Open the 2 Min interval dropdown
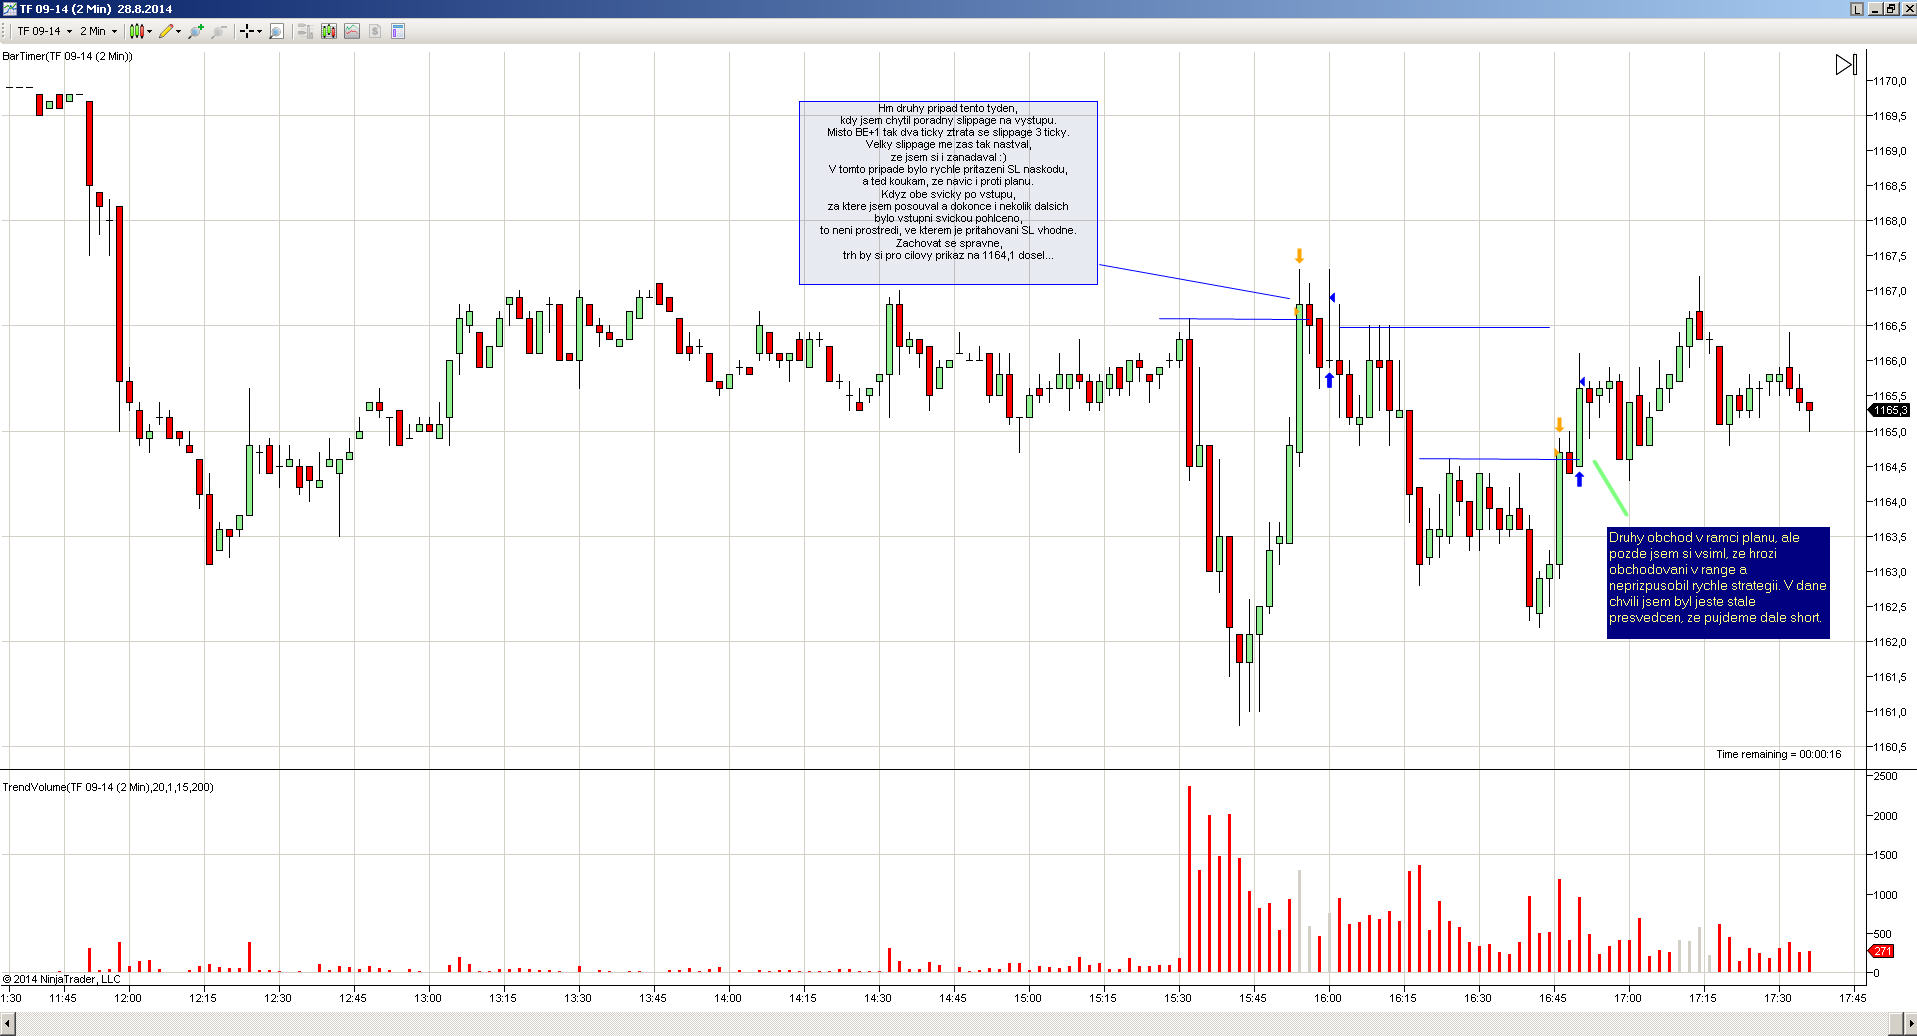The image size is (1917, 1036). [98, 31]
